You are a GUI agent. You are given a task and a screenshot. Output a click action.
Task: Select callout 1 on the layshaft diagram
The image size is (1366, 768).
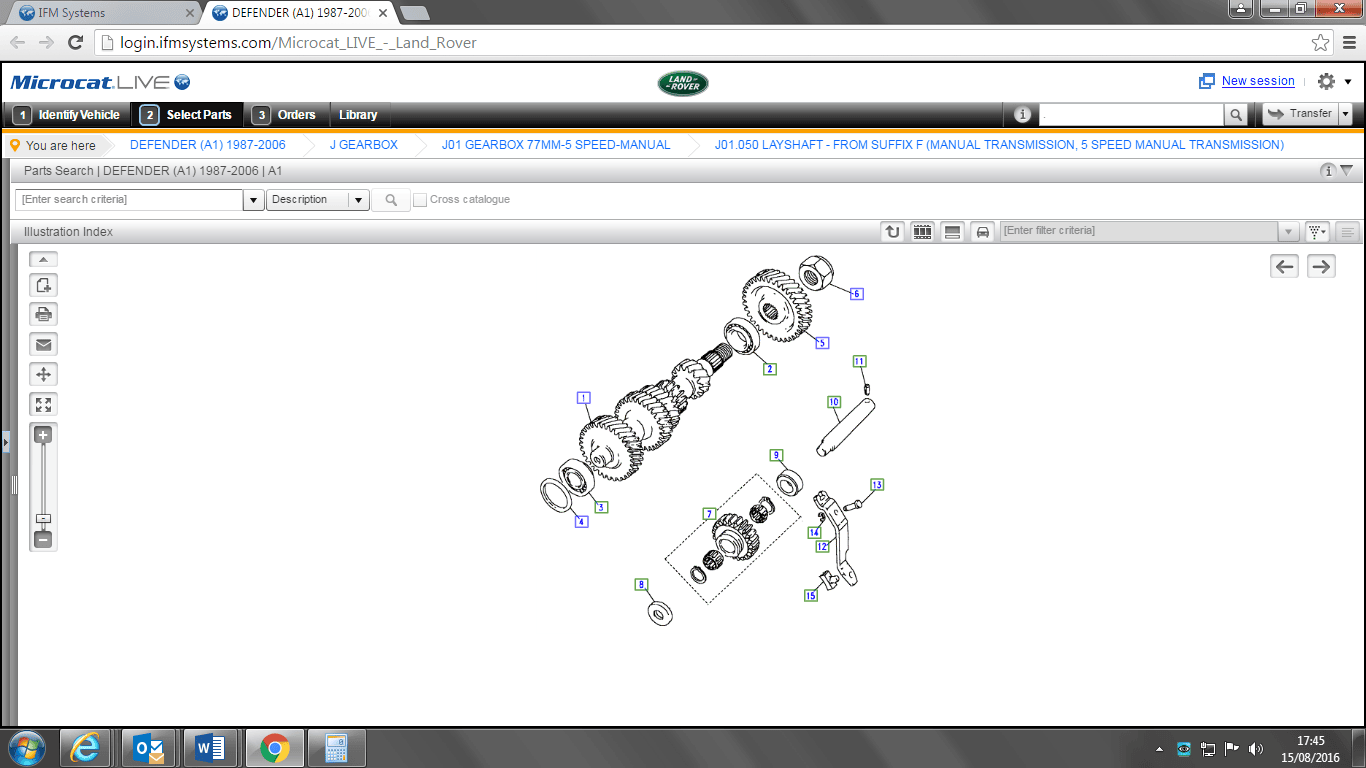click(x=584, y=397)
